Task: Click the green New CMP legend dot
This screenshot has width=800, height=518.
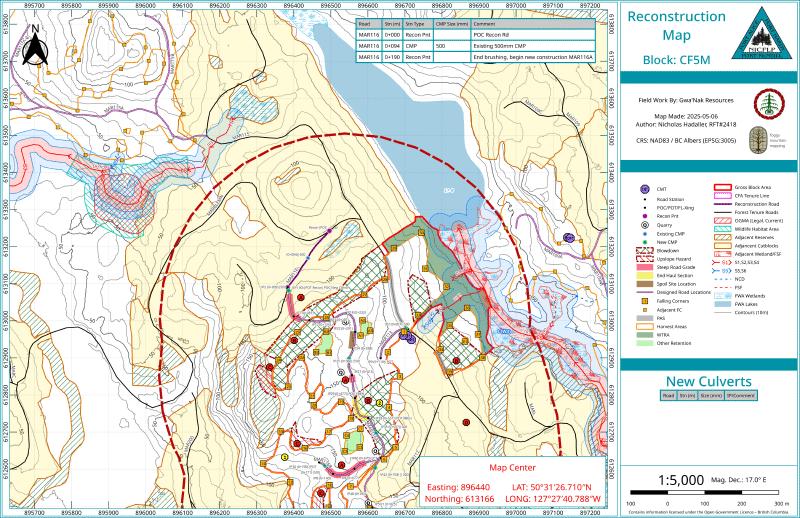Action: 645,242
